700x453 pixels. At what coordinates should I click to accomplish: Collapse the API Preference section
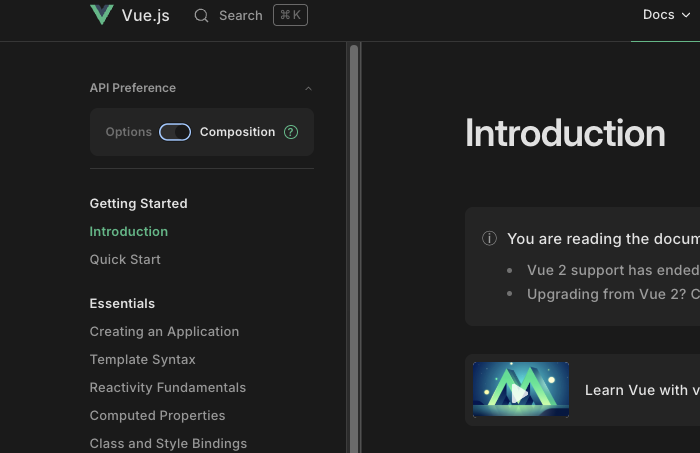pyautogui.click(x=308, y=88)
